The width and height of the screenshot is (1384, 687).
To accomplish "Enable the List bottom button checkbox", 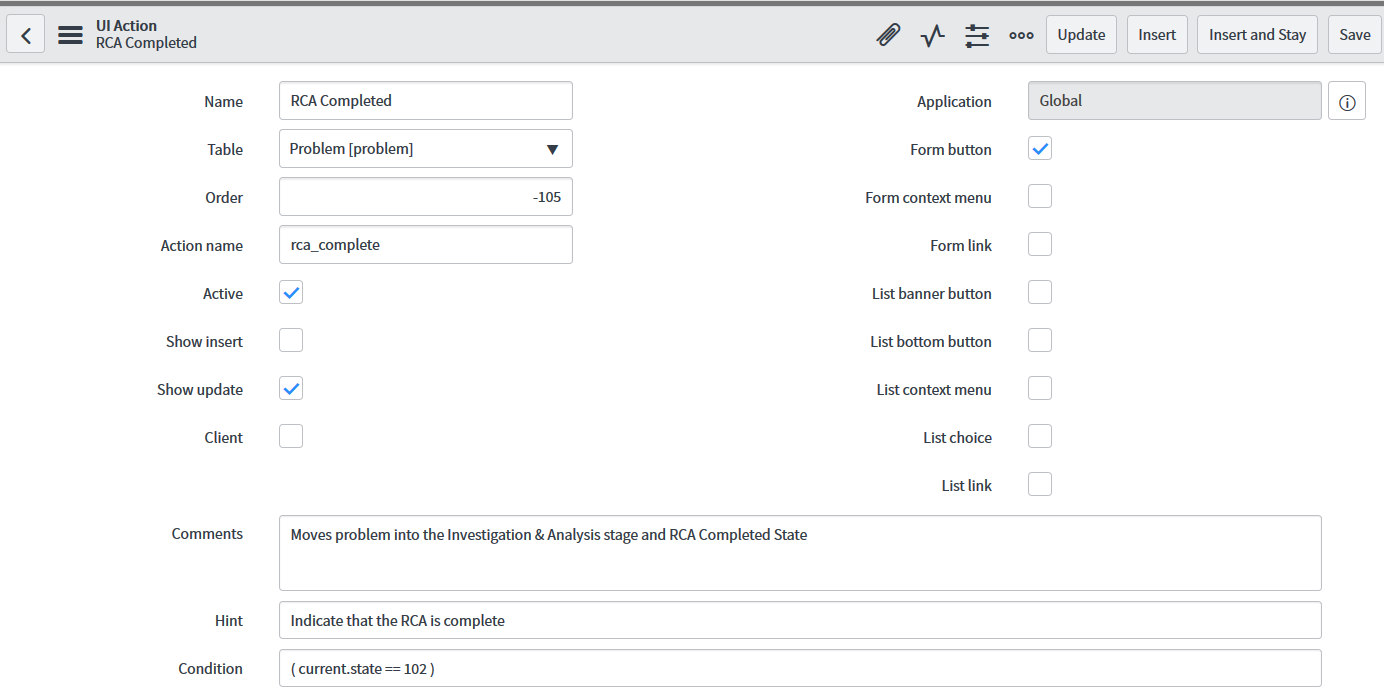I will [x=1040, y=341].
